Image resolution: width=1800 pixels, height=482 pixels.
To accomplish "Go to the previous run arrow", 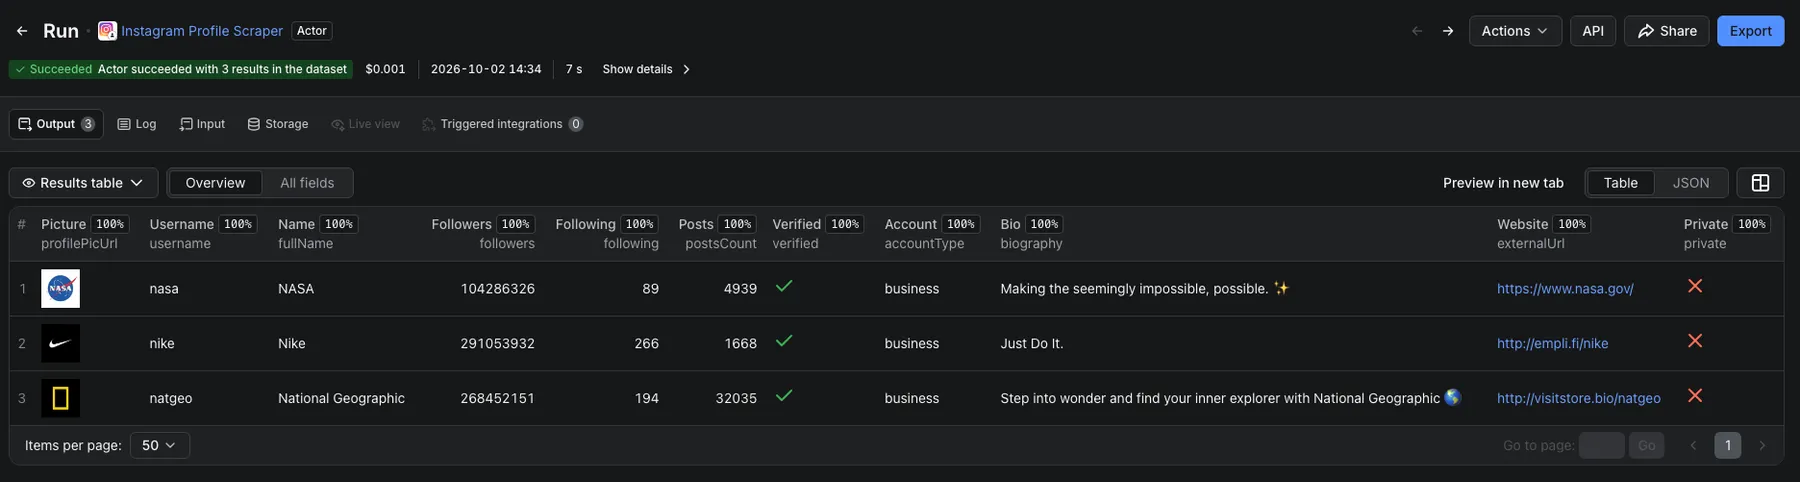I will coord(1417,31).
